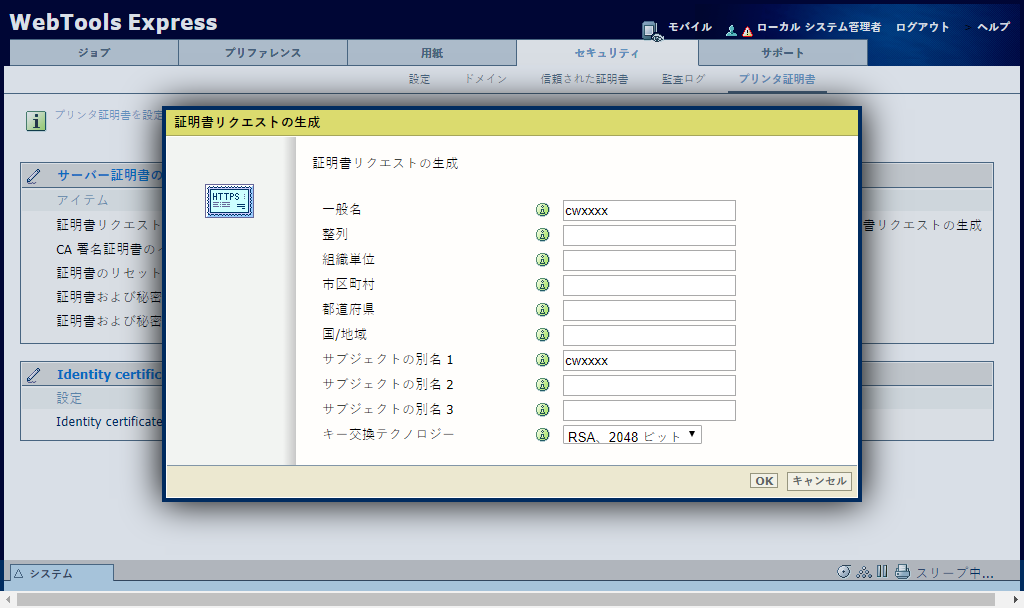
Task: Switch to the 用紙 tab
Action: point(432,53)
